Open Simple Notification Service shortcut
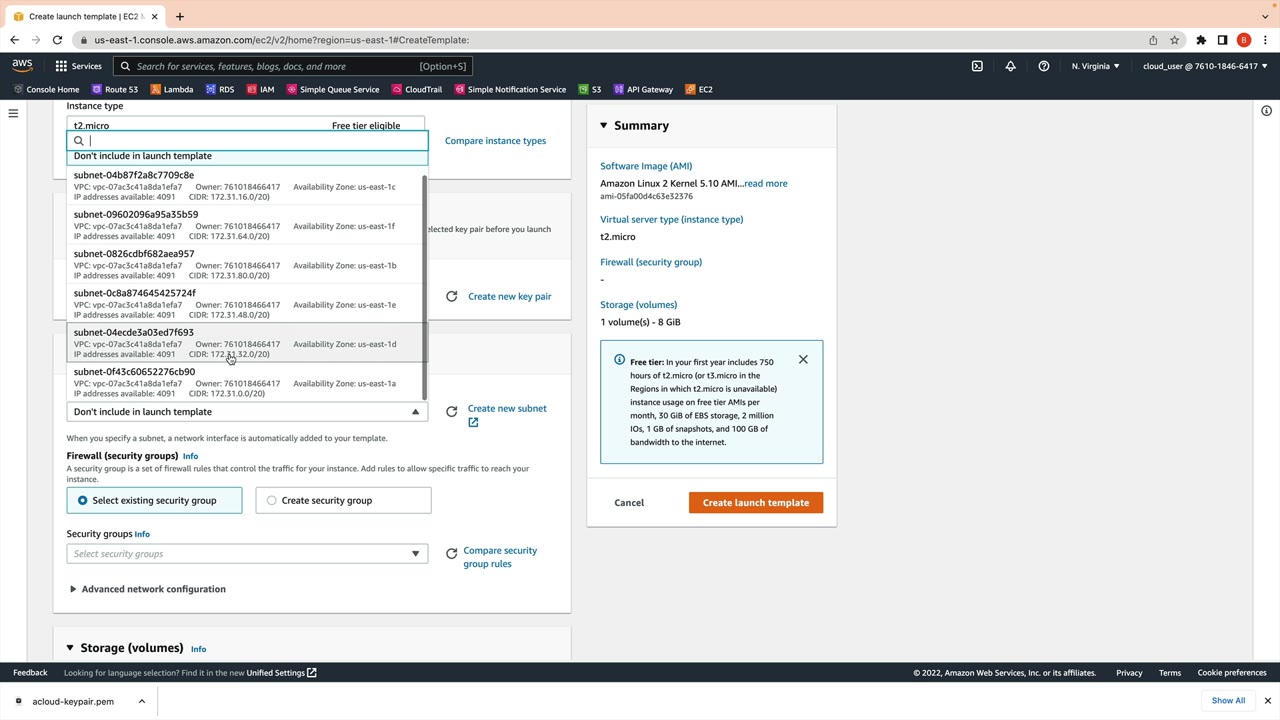1280x720 pixels. click(511, 89)
